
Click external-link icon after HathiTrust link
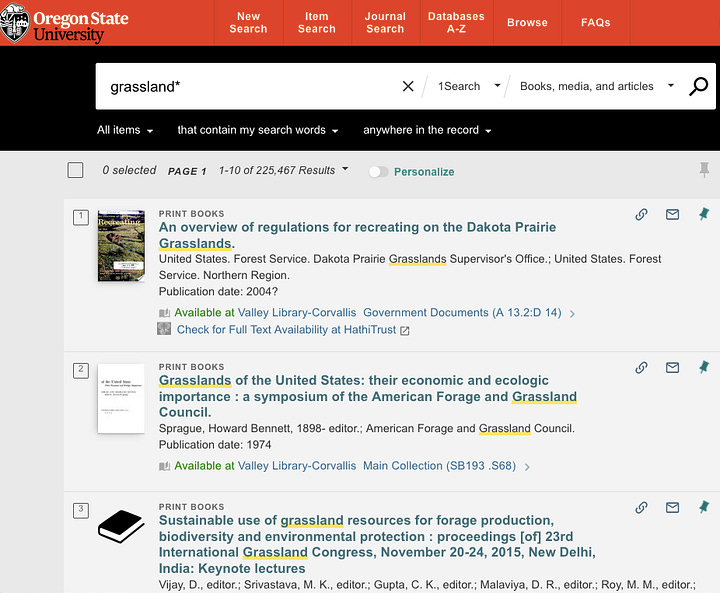[x=405, y=331]
